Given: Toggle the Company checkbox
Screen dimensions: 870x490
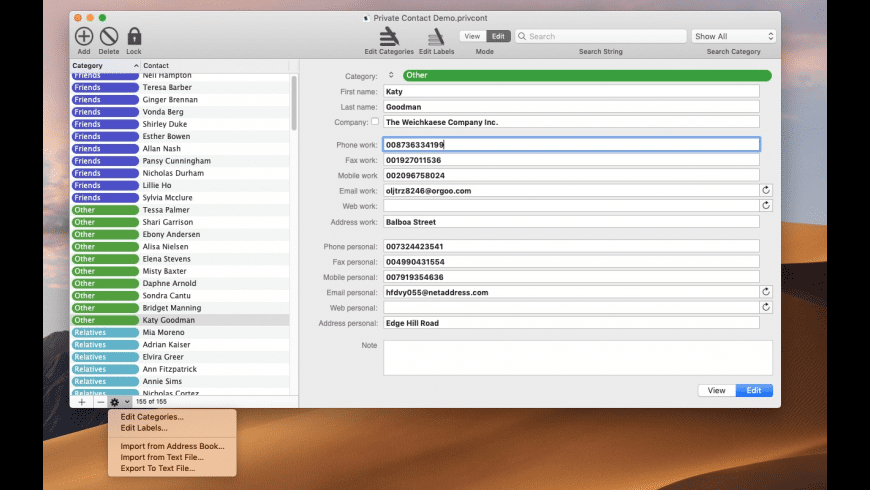Looking at the screenshot, I should pos(375,122).
